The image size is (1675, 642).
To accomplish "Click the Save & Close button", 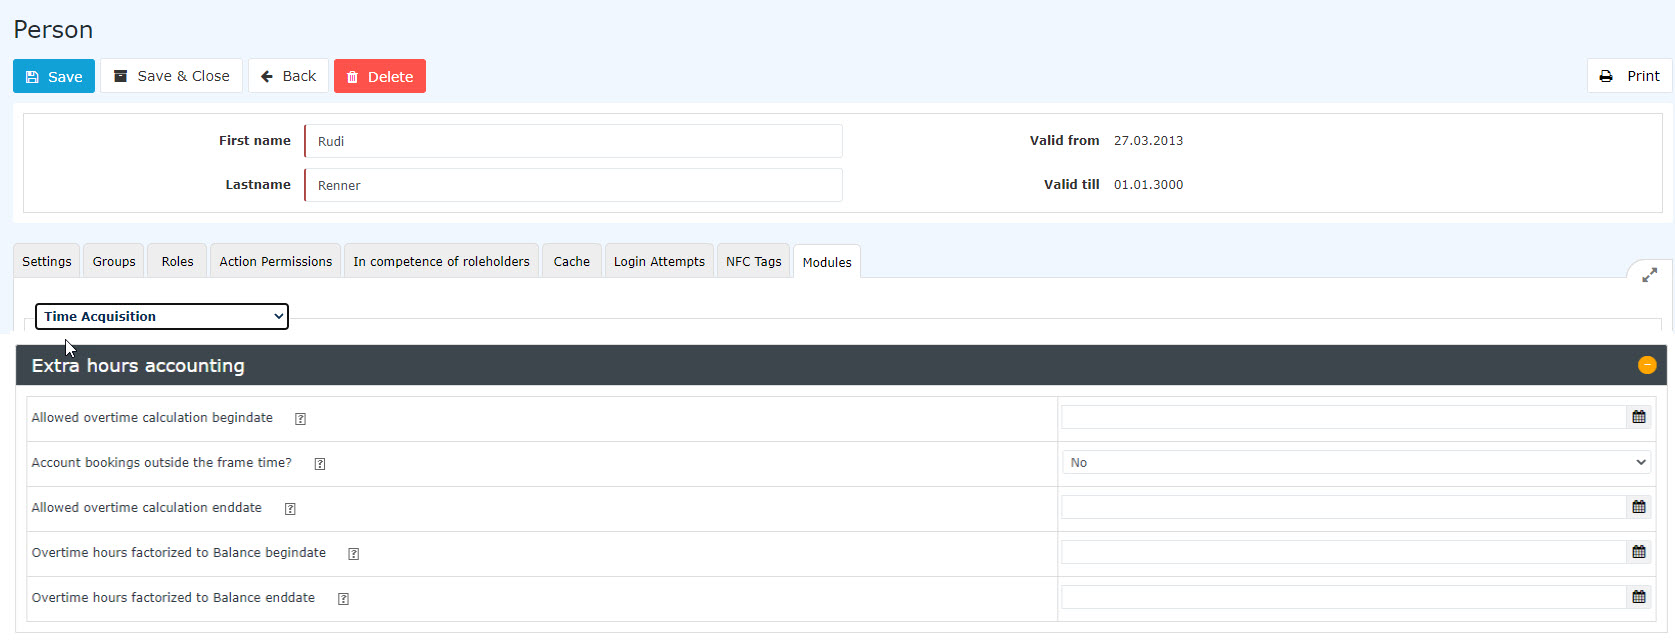I will tap(171, 76).
